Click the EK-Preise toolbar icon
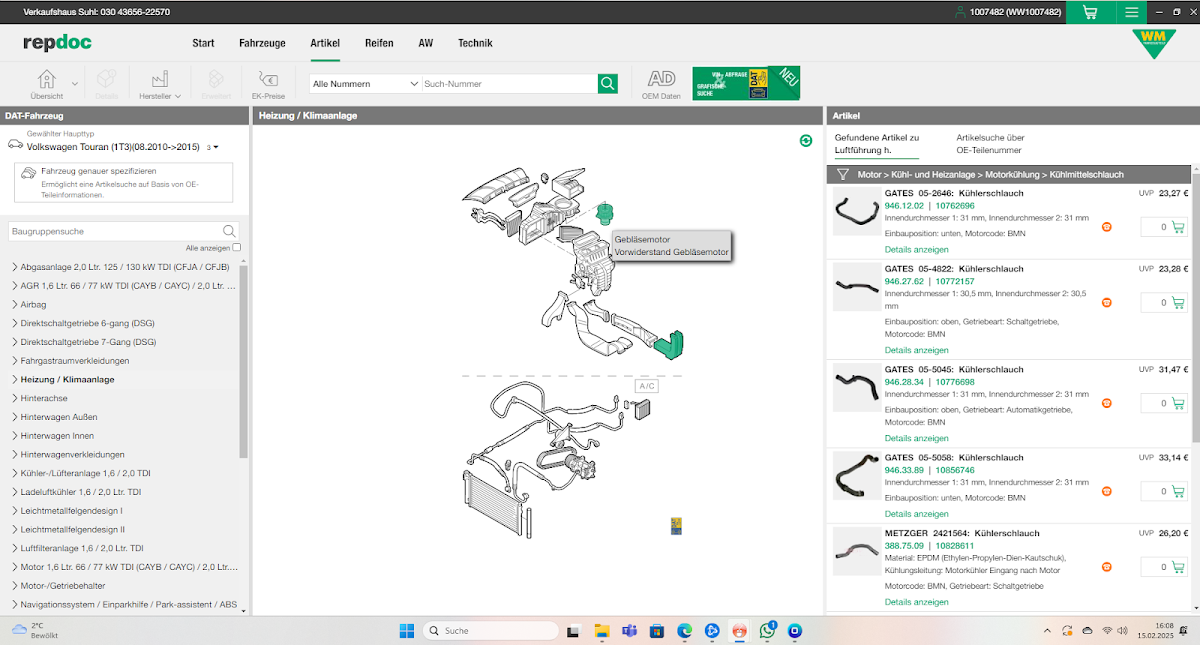1200x645 pixels. click(x=268, y=80)
